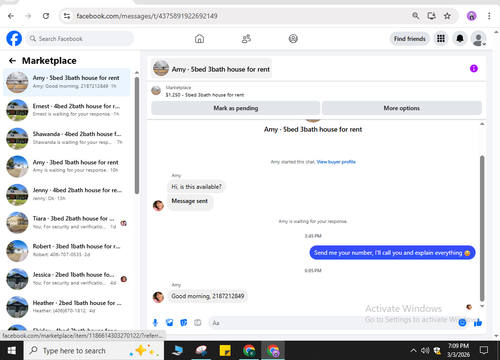Viewport: 500px width, 360px height.
Task: Go back in browser
Action: coord(11,16)
